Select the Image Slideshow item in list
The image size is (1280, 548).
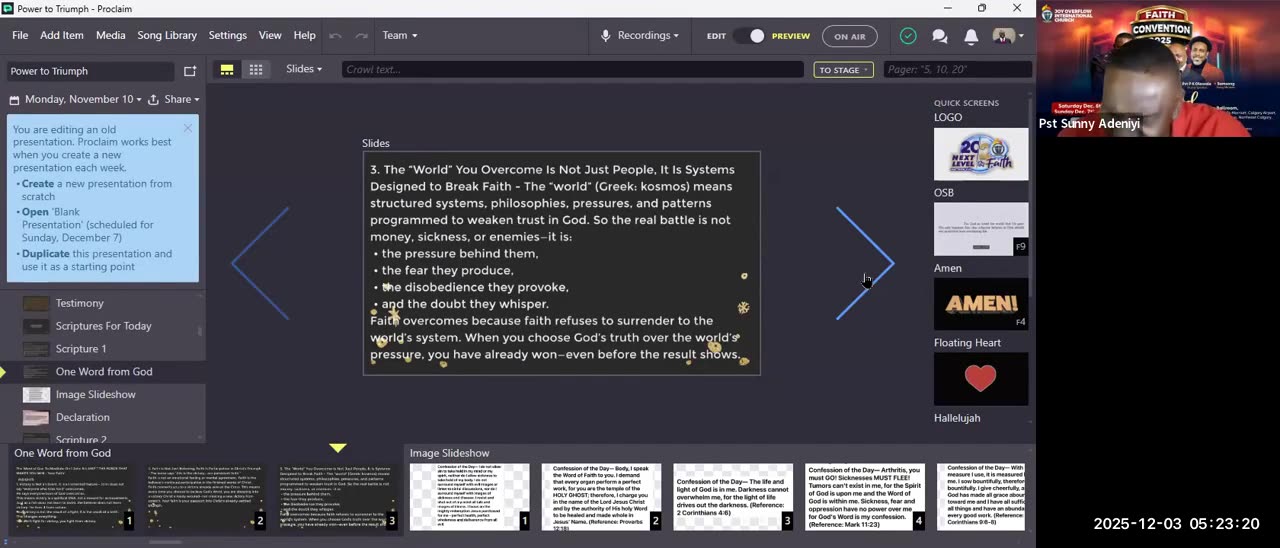[96, 395]
